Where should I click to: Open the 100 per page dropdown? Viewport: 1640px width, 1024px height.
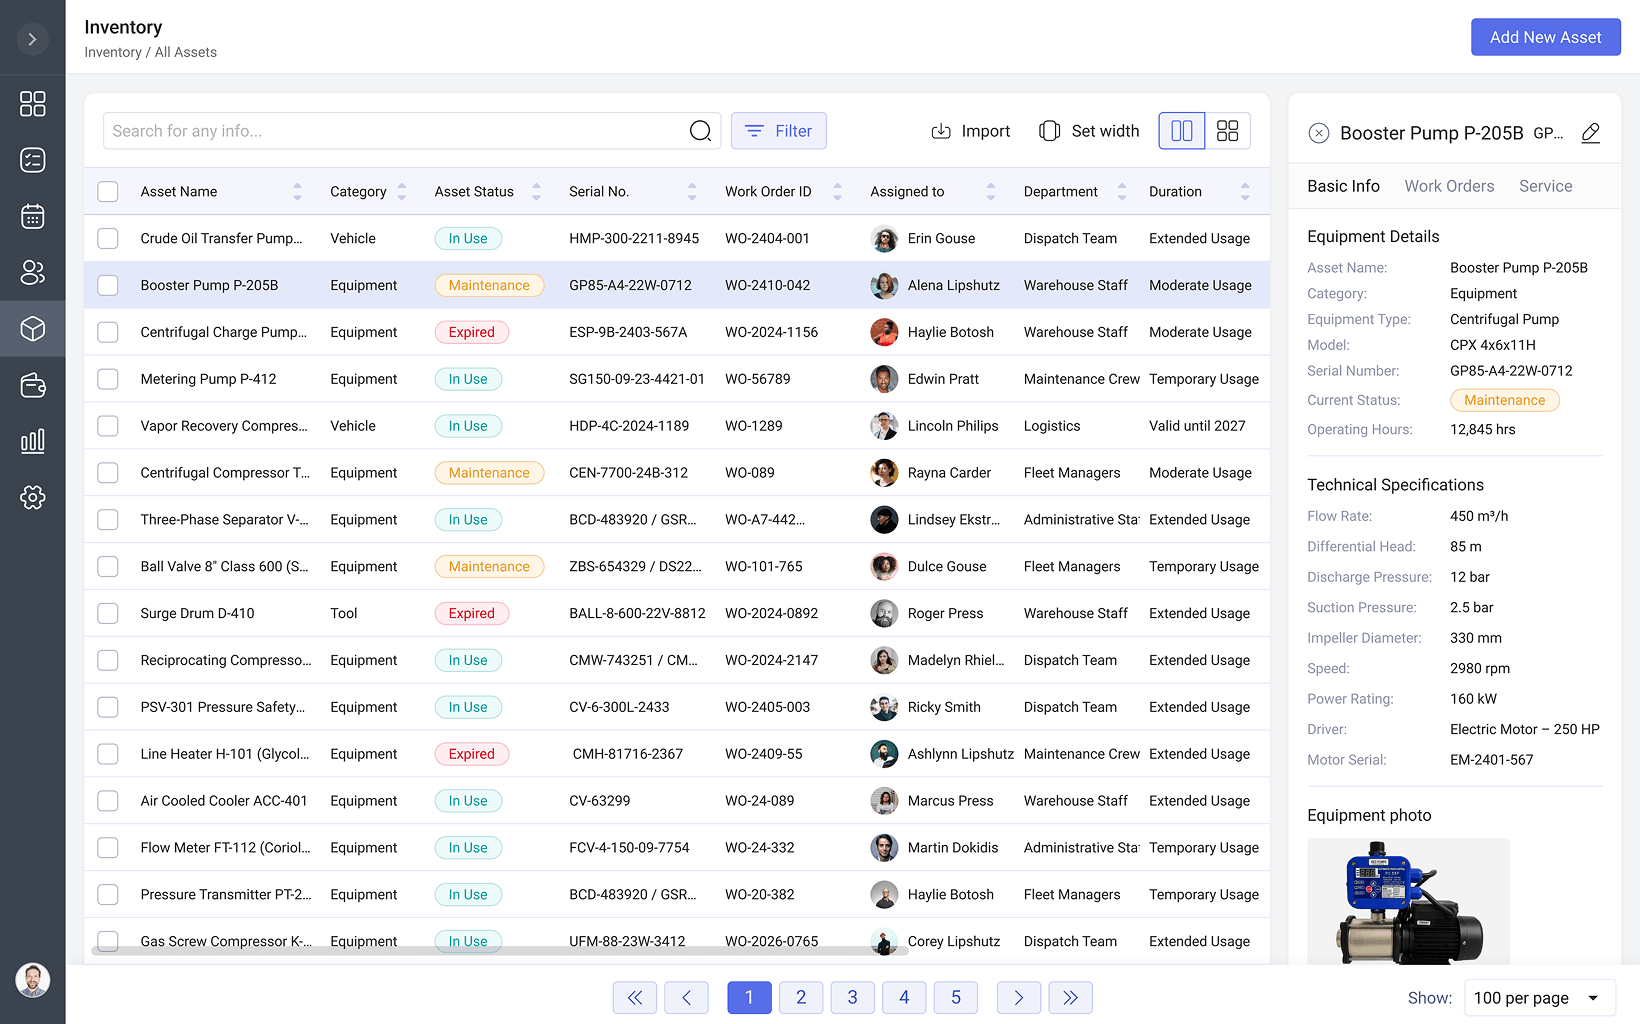point(1539,998)
